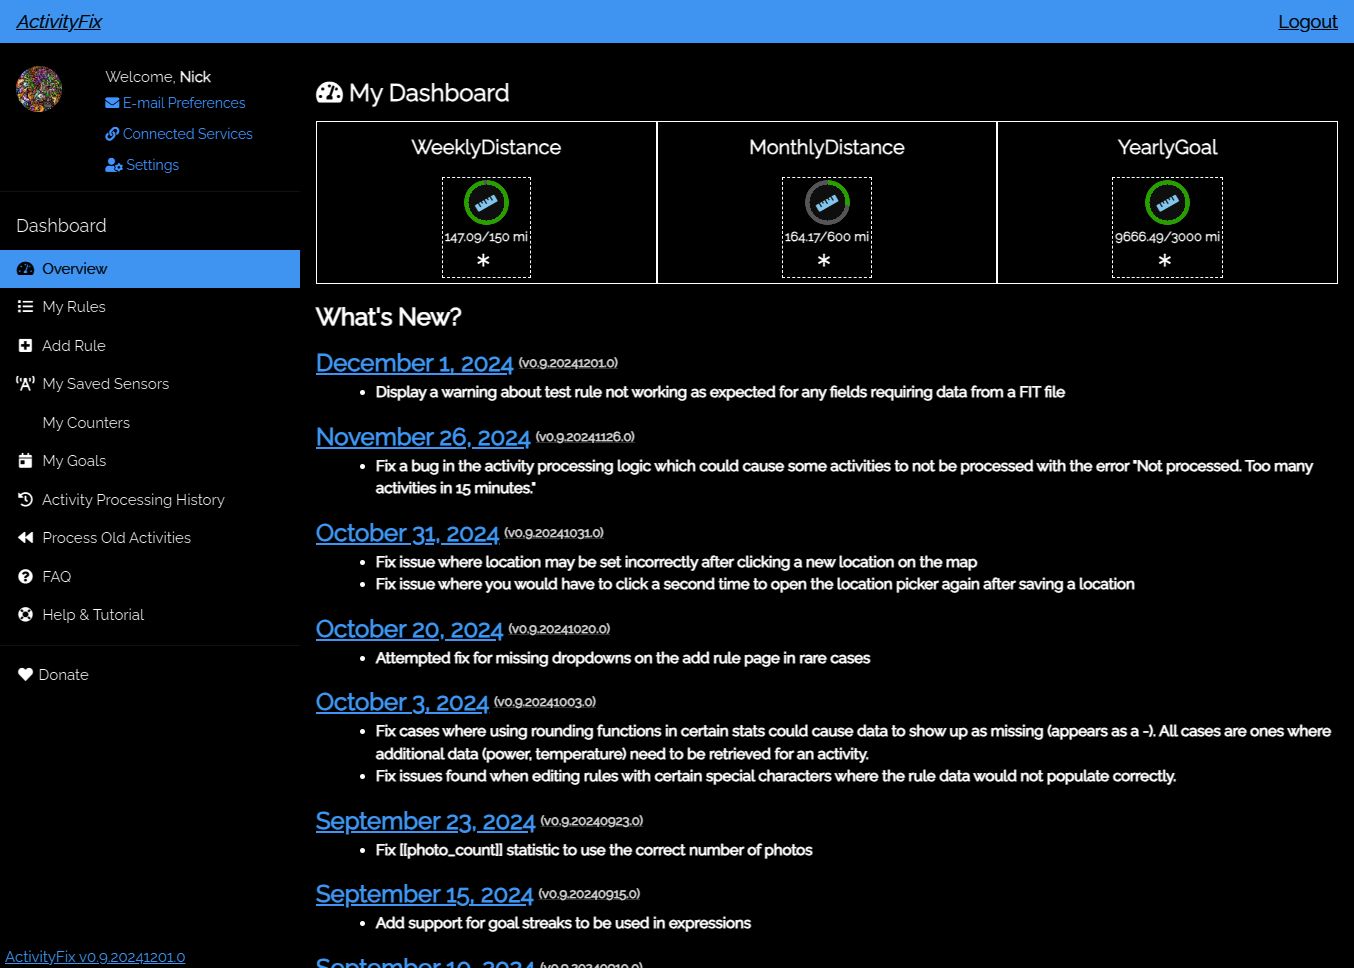Open the October 31, 2024 release link
This screenshot has width=1354, height=968.
407,533
